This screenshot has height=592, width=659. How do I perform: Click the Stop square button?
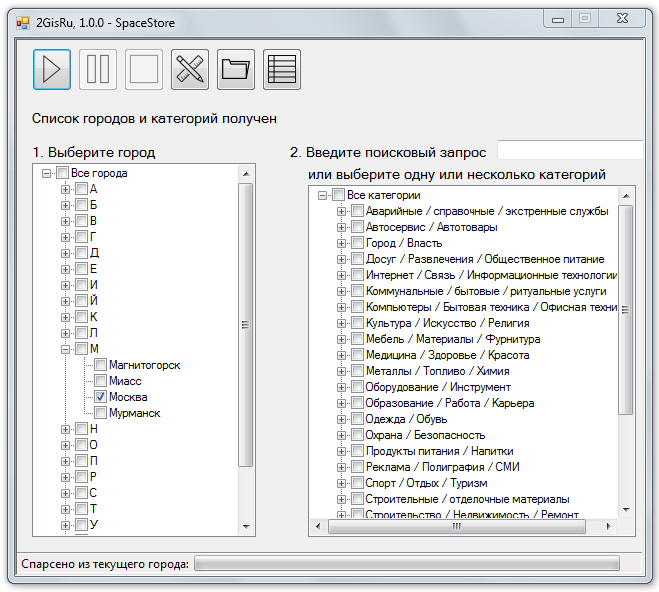click(x=144, y=69)
